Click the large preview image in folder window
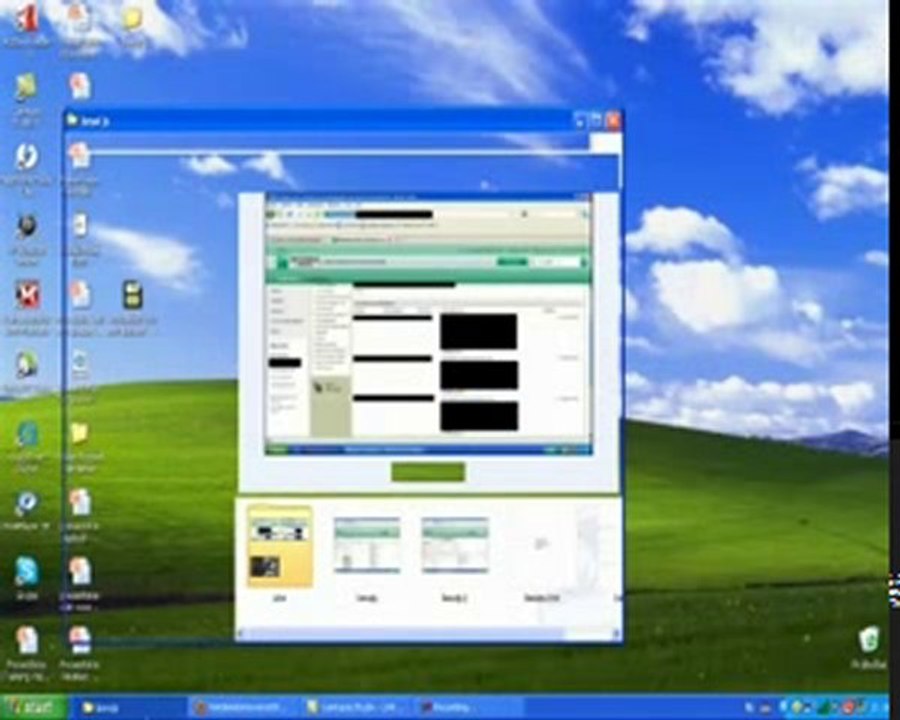This screenshot has width=900, height=720. pos(428,325)
